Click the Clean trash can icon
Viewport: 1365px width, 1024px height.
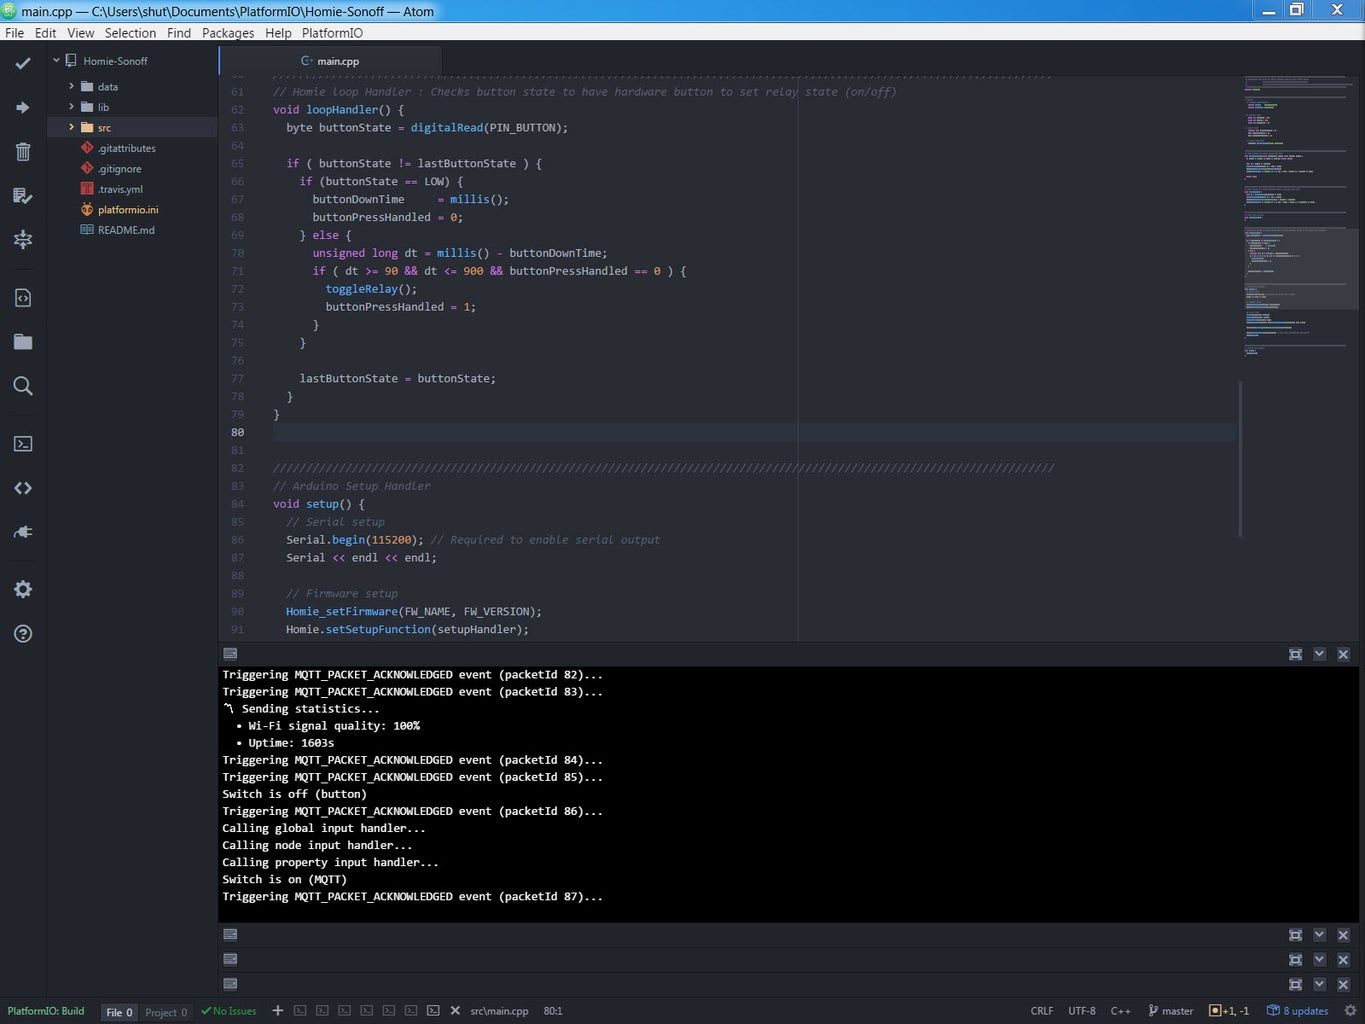(23, 152)
